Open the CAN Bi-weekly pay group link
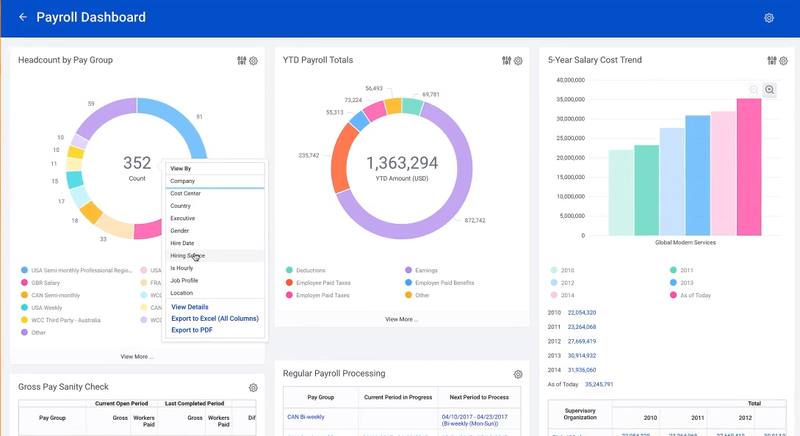Viewport: 800px width, 436px height. pyautogui.click(x=306, y=417)
